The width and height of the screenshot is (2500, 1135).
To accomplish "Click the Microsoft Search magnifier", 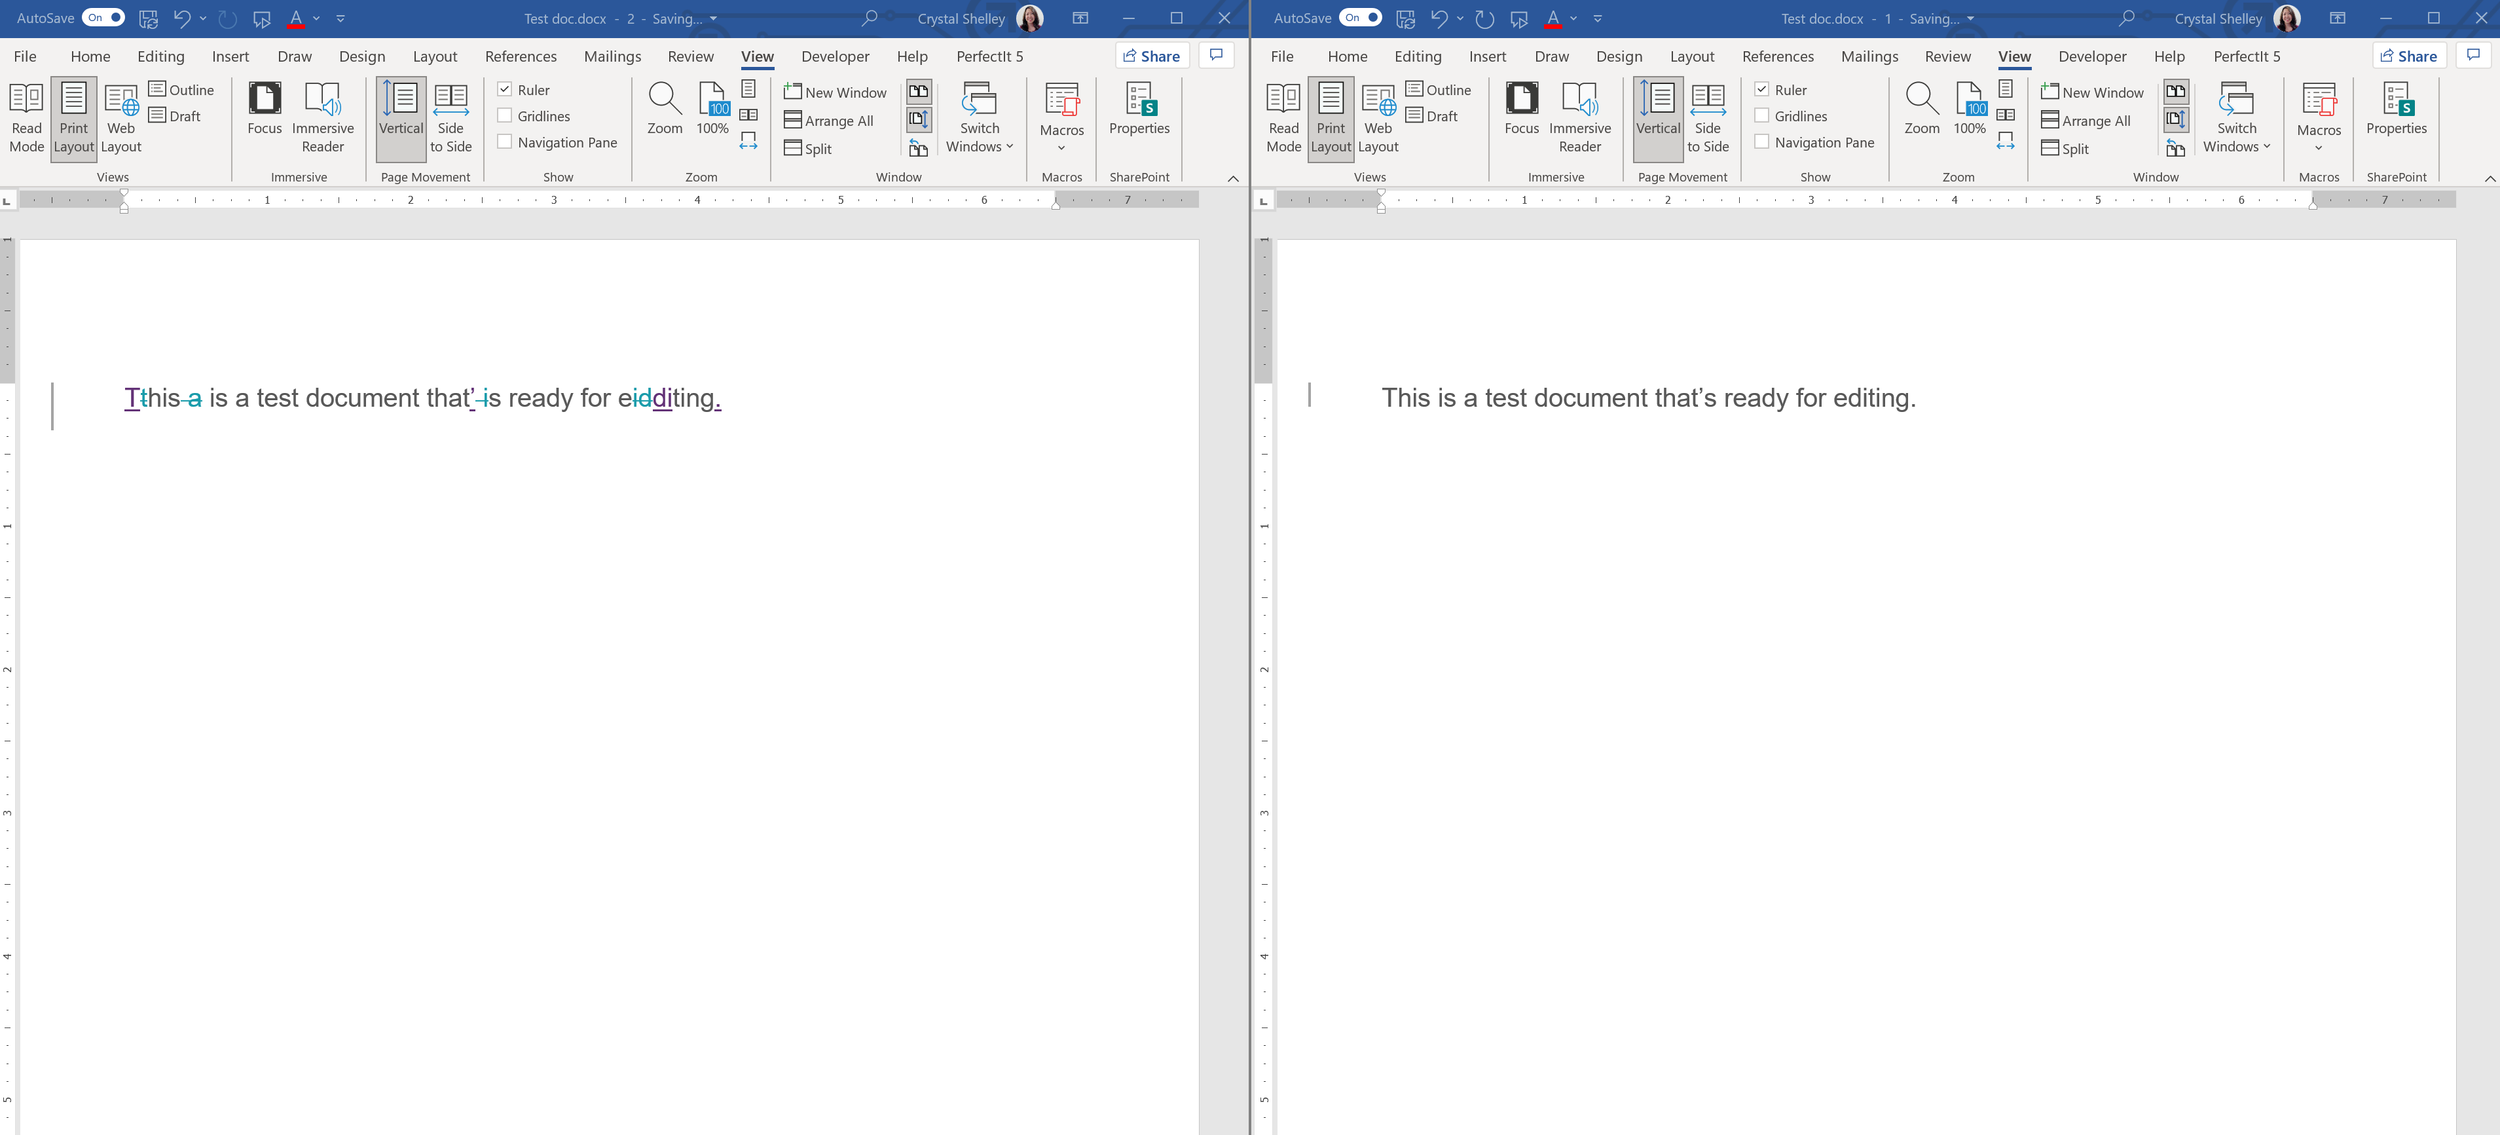I will (x=868, y=17).
